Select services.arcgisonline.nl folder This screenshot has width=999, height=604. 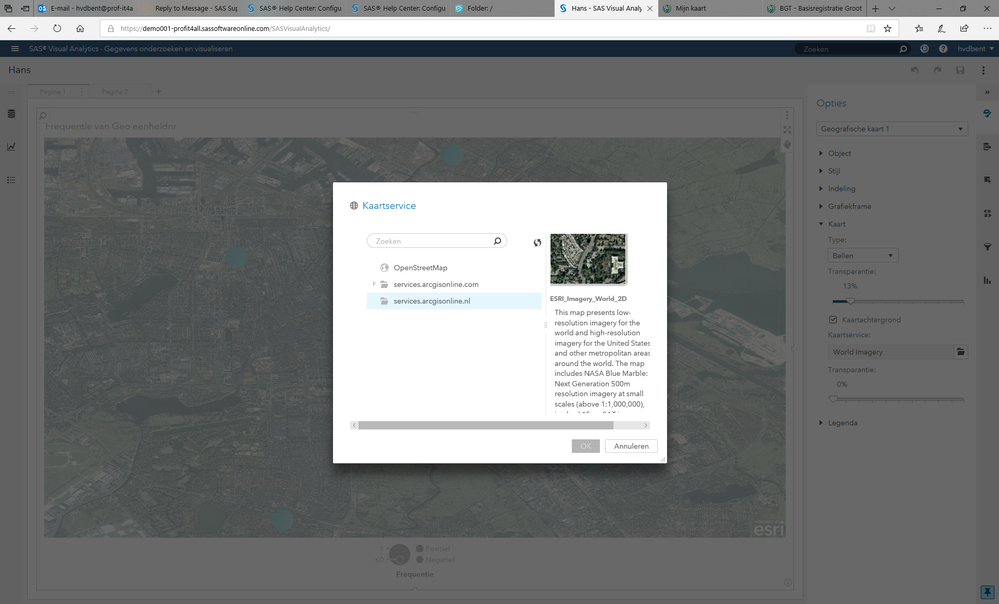coord(454,301)
